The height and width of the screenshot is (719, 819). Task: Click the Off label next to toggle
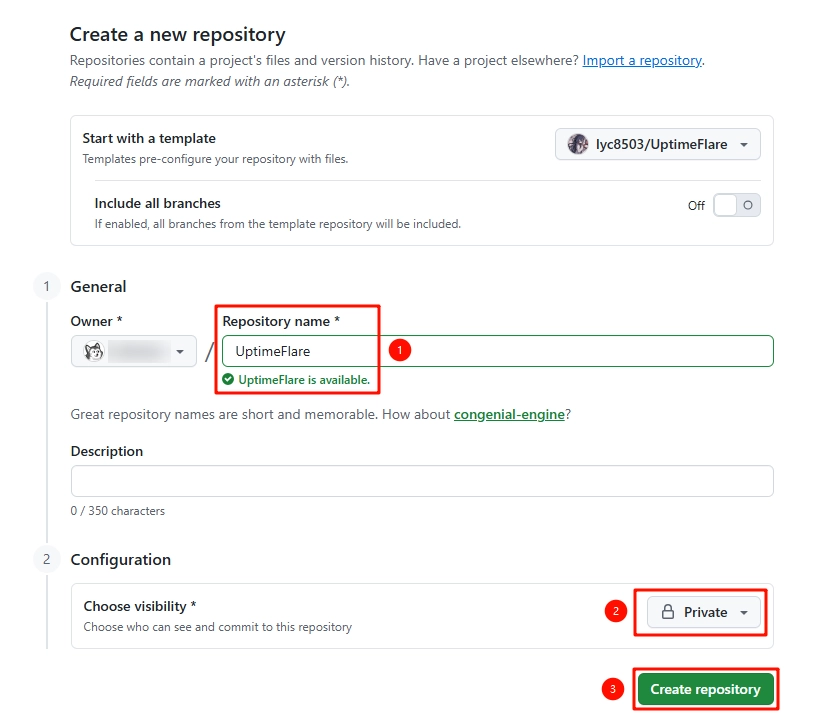(696, 205)
